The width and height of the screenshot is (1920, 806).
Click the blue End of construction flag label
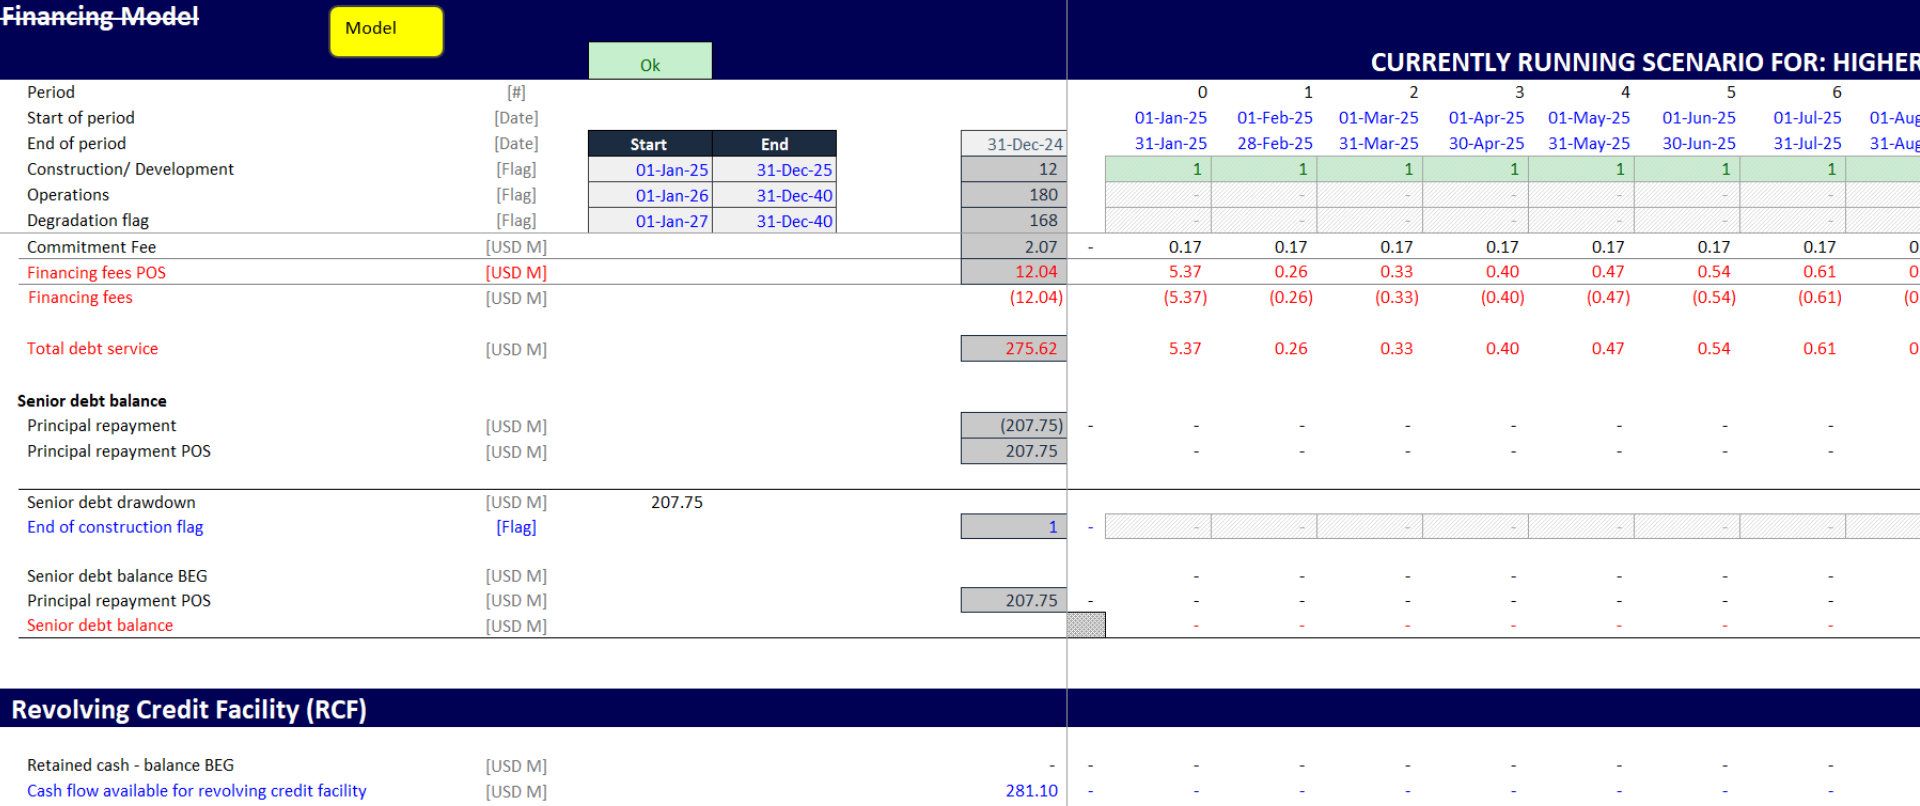[115, 527]
